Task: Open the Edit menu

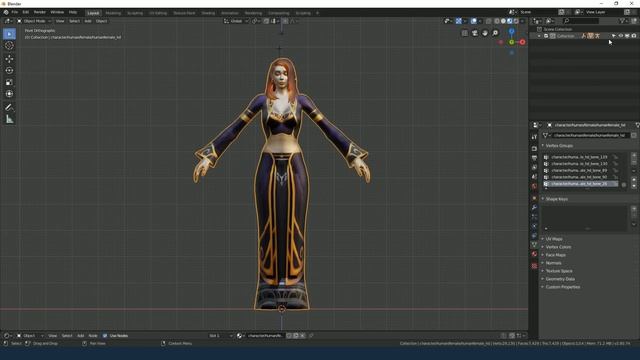Action: click(x=26, y=12)
